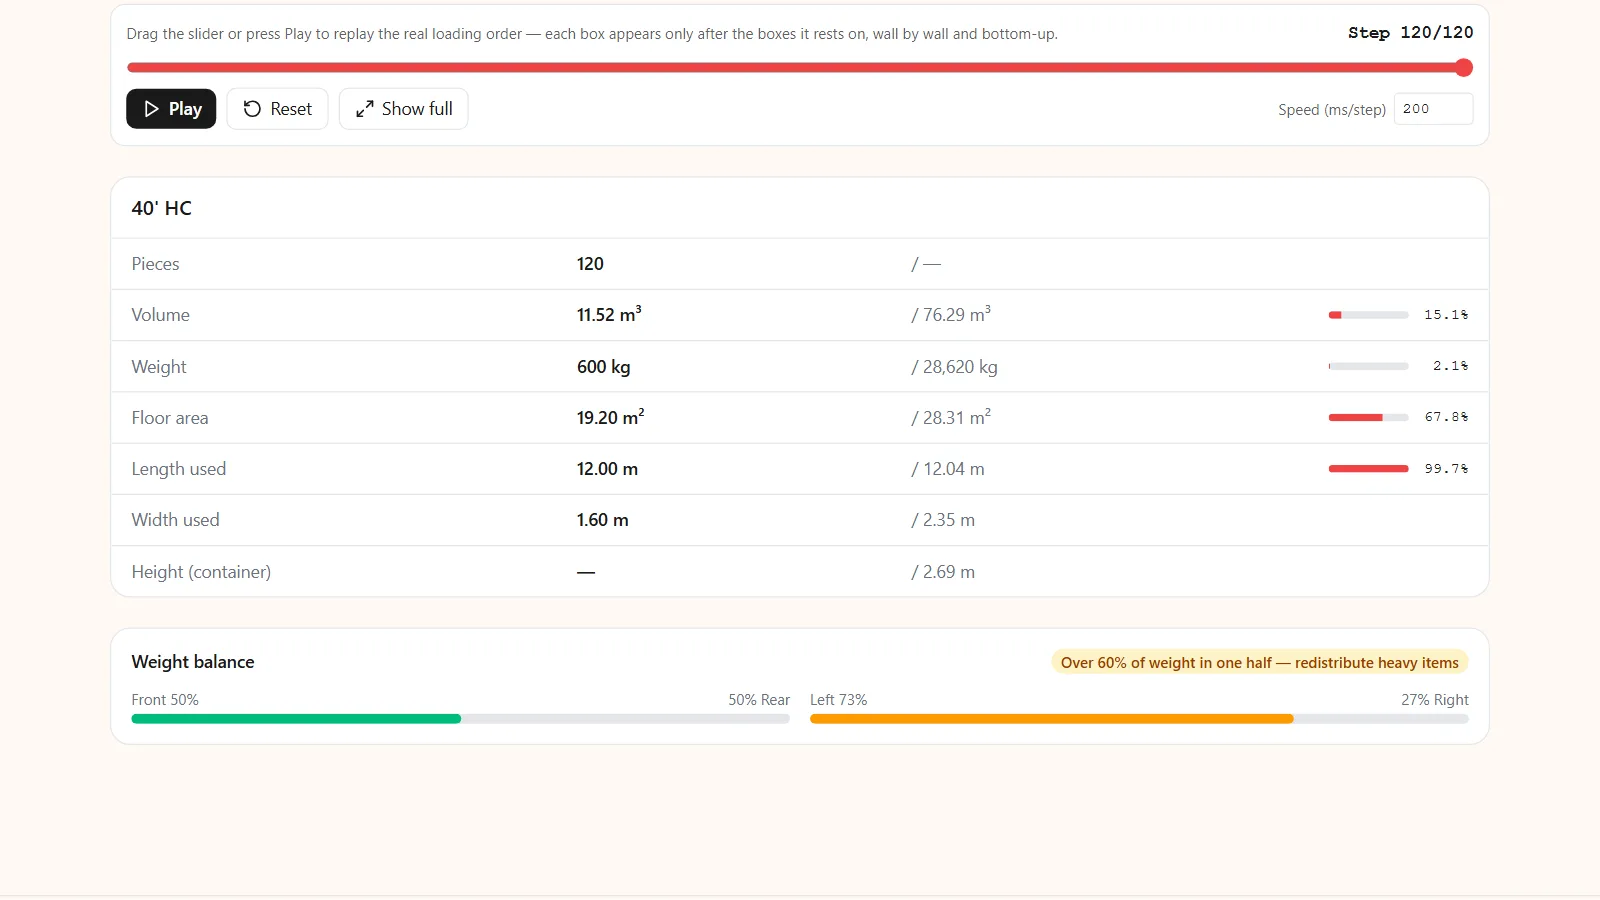Click the Front 50% label
The width and height of the screenshot is (1600, 900).
point(165,700)
